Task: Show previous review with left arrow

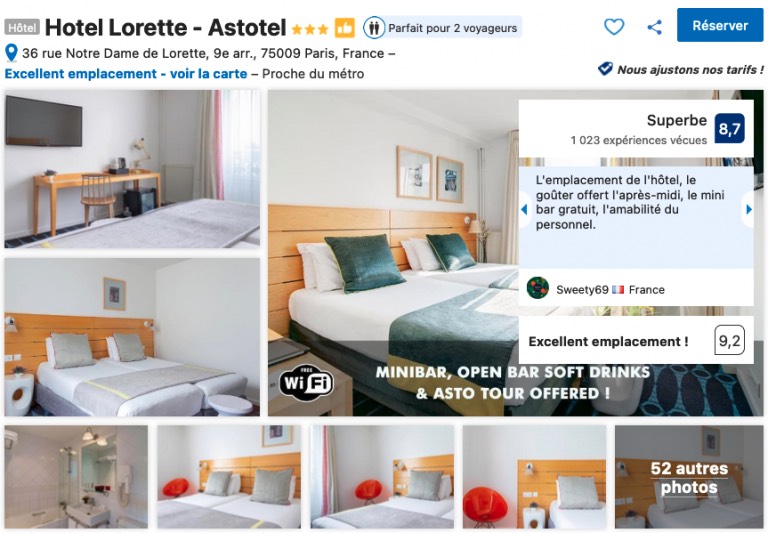Action: click(x=525, y=210)
